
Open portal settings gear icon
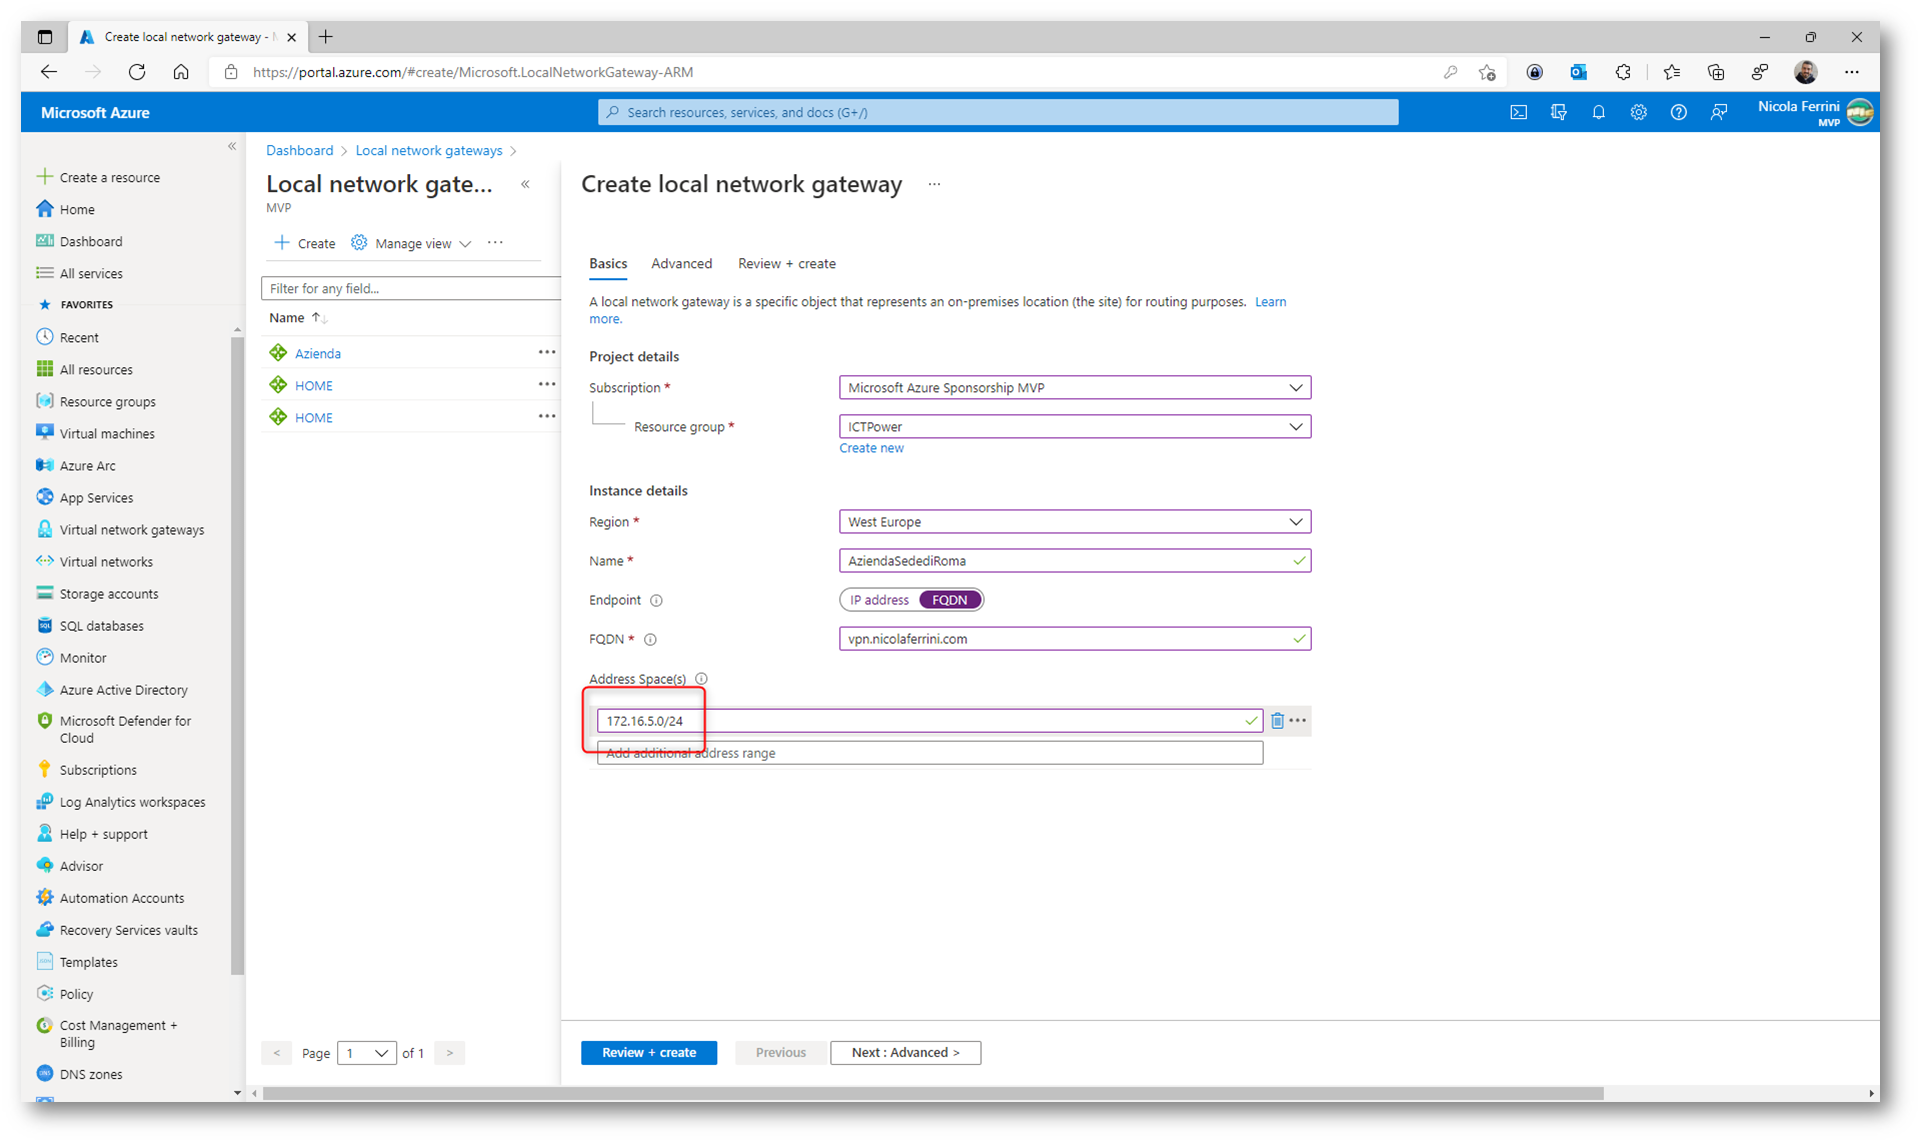(x=1638, y=113)
